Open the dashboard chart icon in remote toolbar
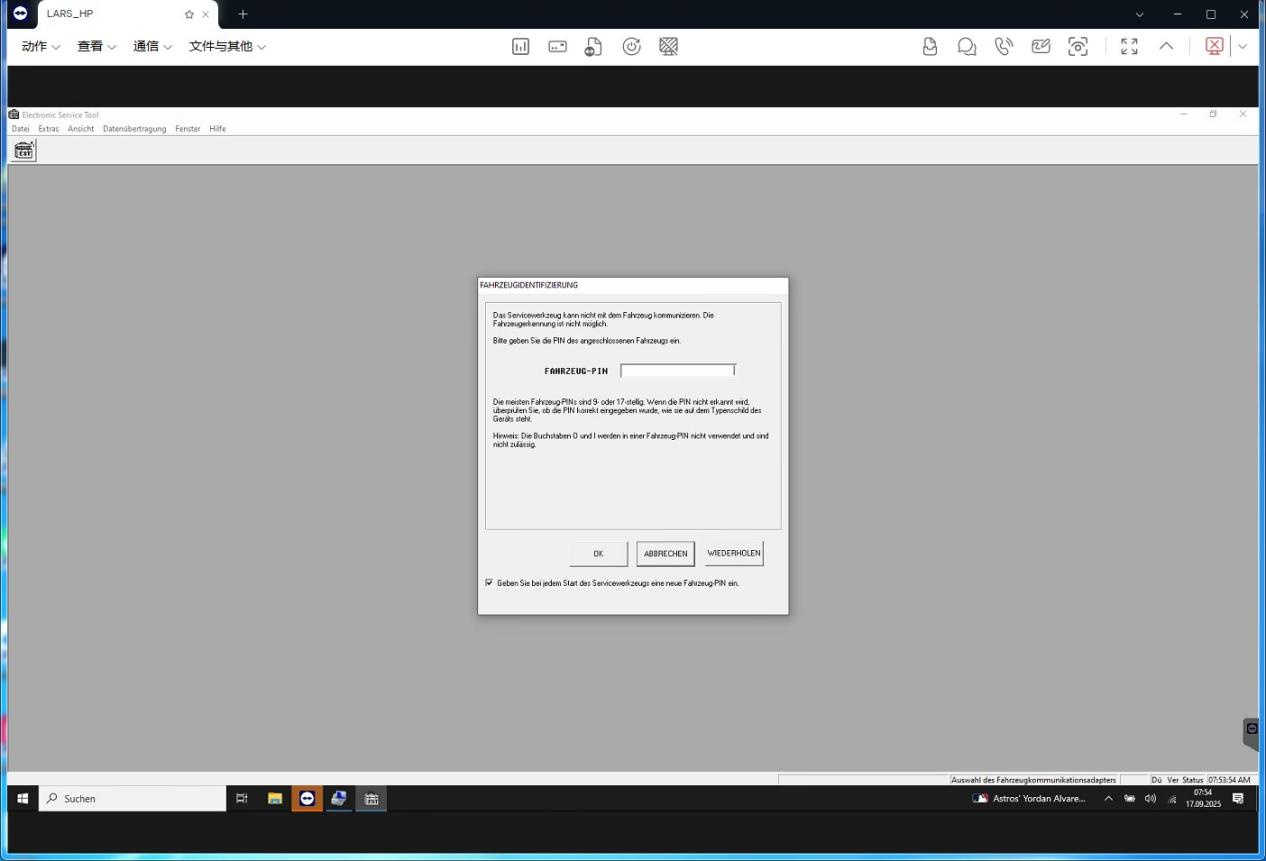1266x861 pixels. pyautogui.click(x=520, y=46)
